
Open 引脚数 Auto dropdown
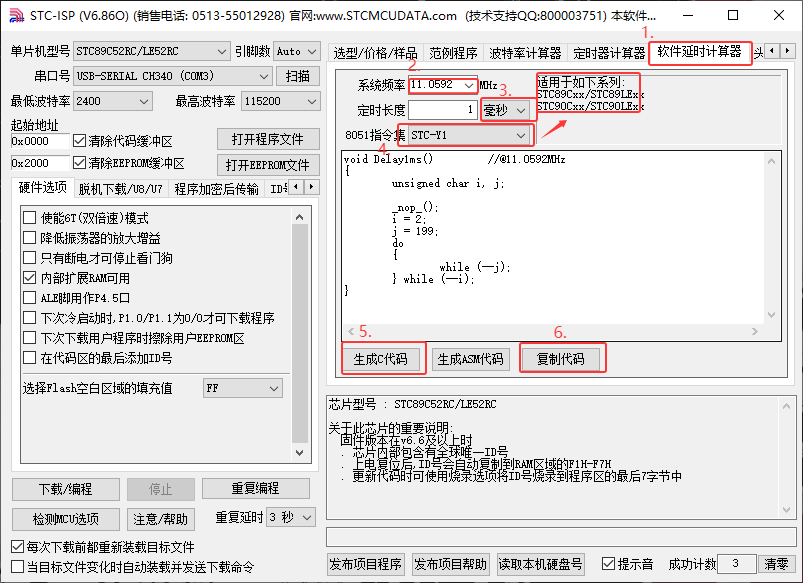297,51
